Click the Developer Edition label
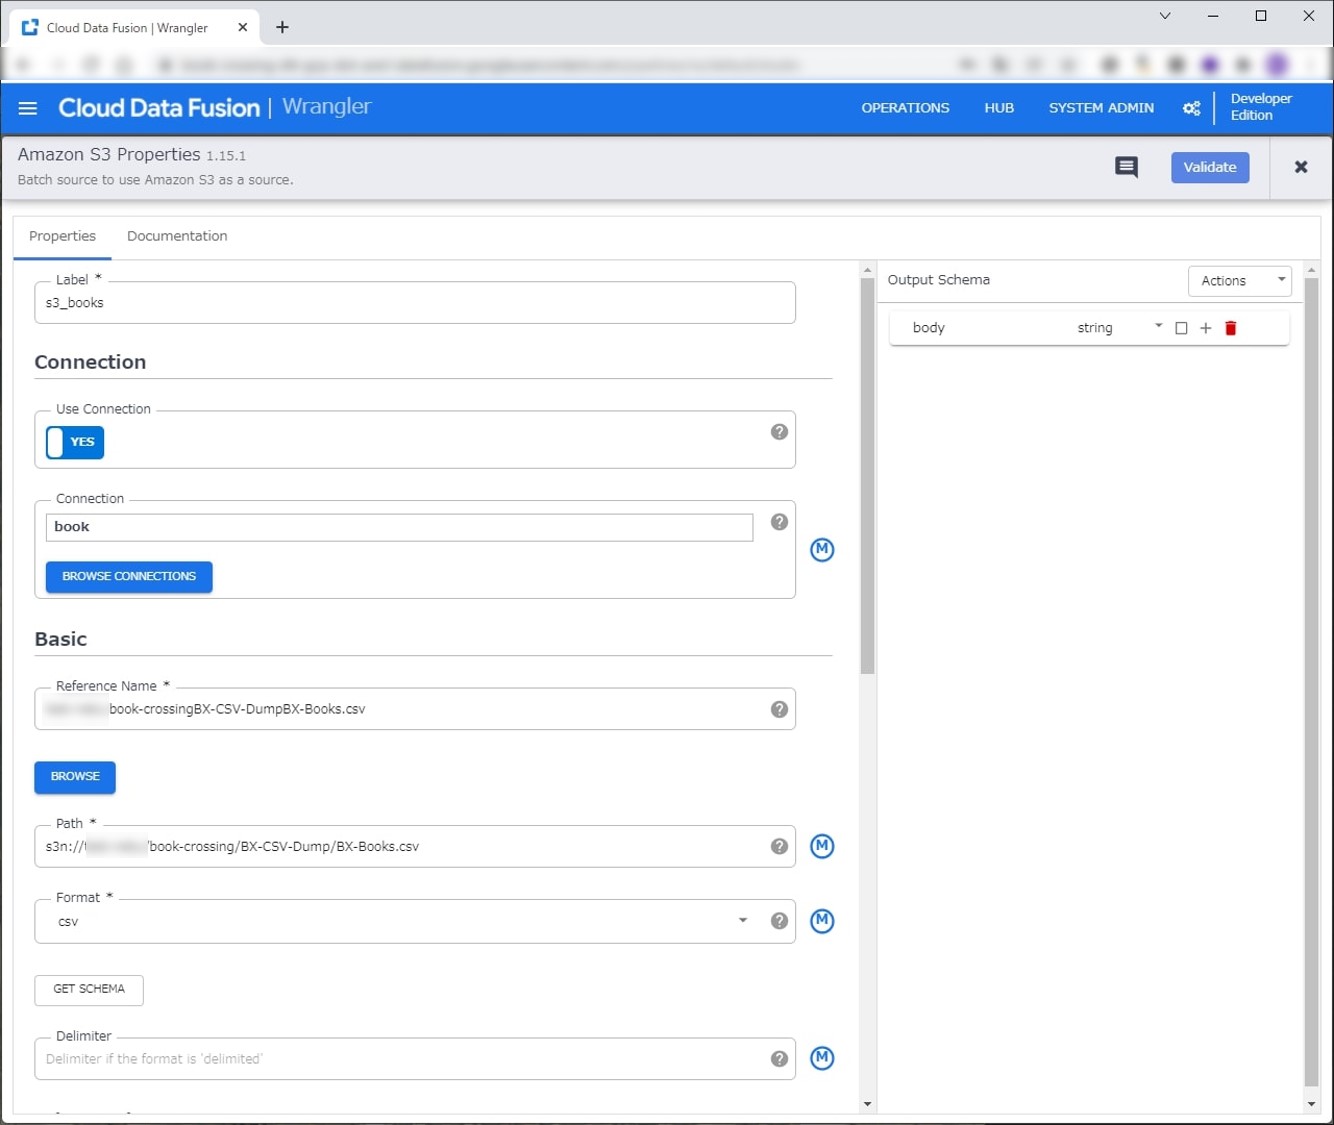1334x1125 pixels. pyautogui.click(x=1260, y=107)
